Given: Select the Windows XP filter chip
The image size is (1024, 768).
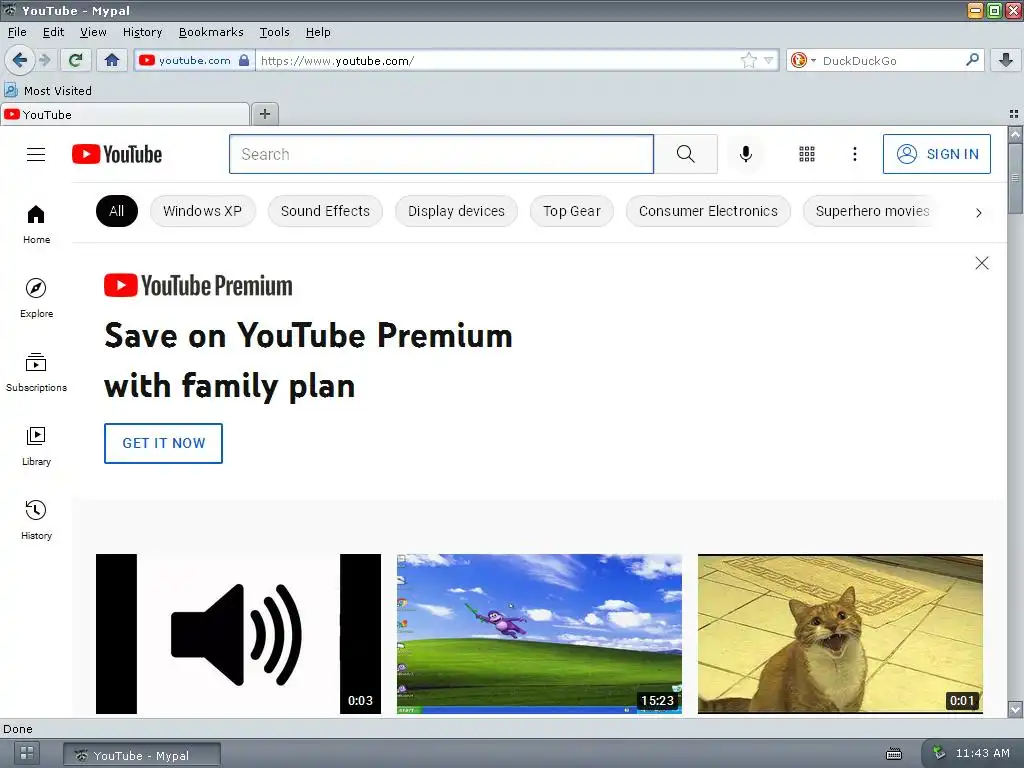Looking at the screenshot, I should pos(202,211).
